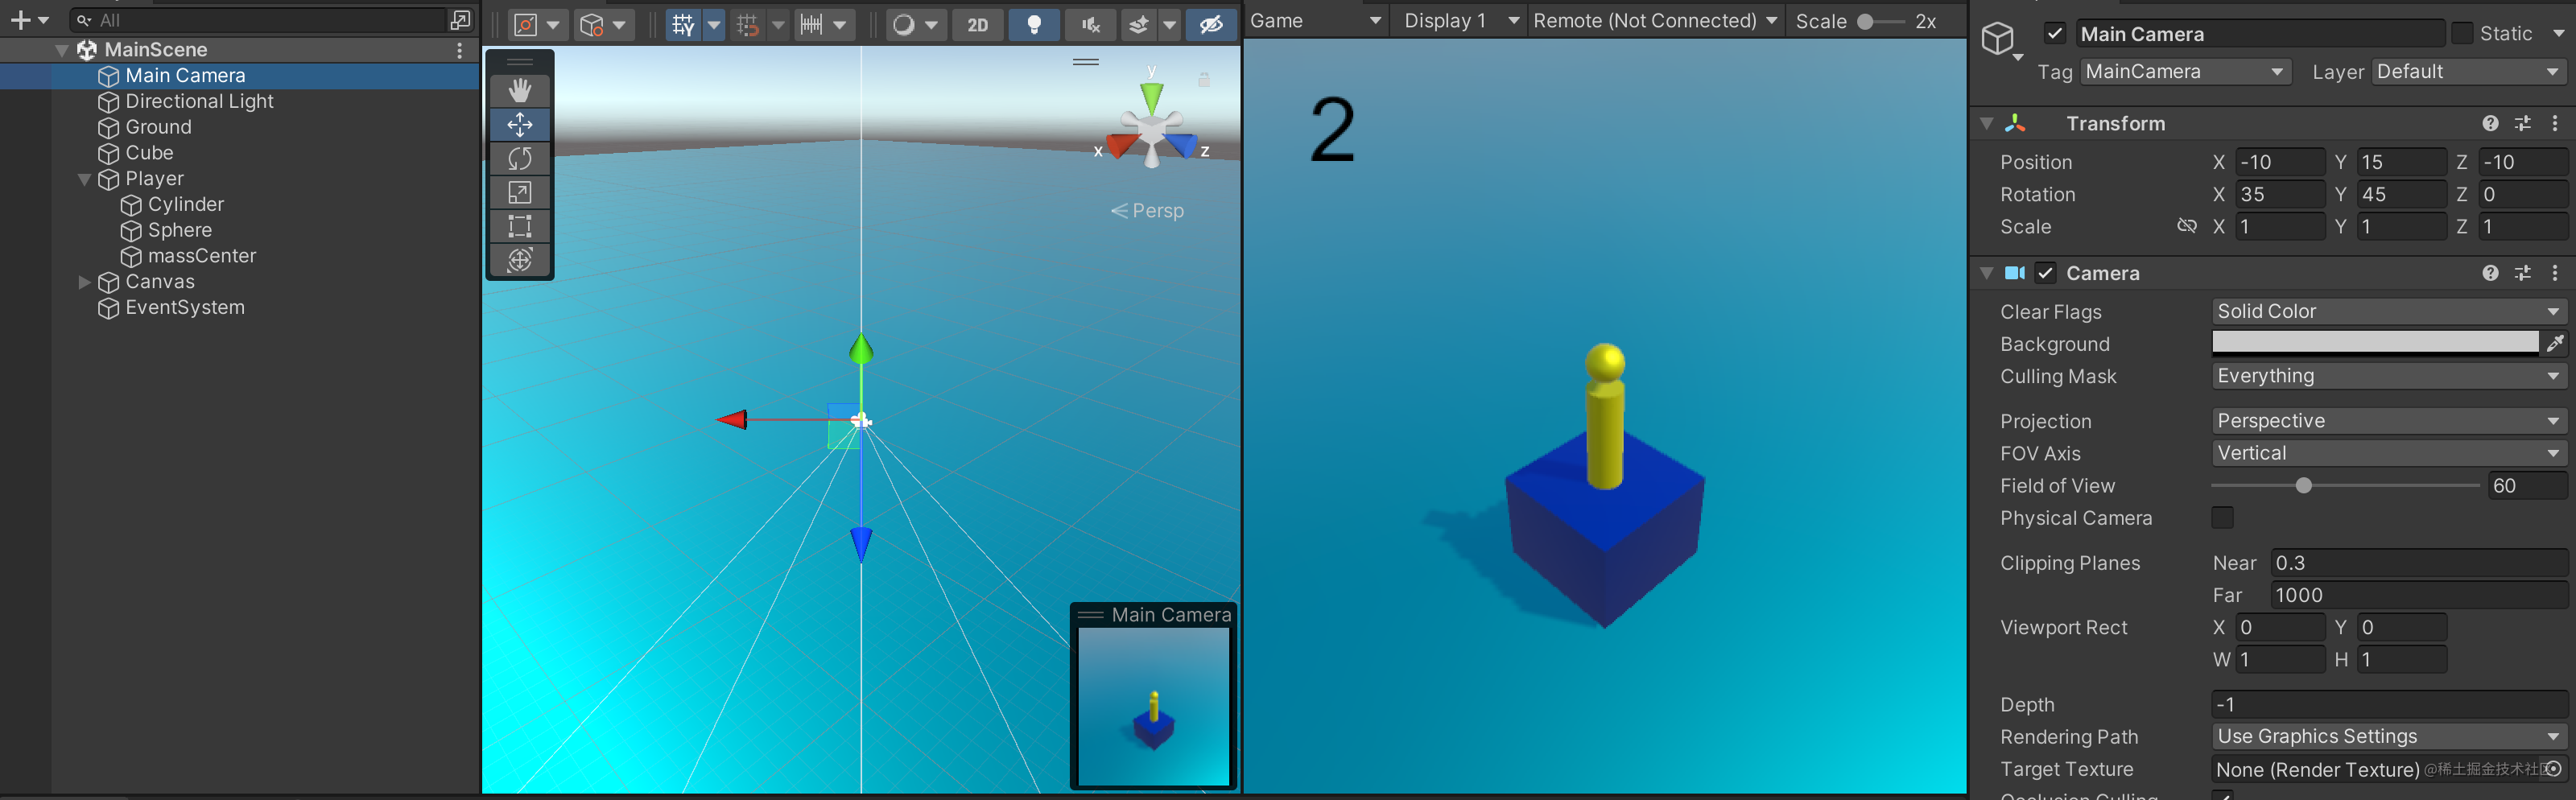Screen dimensions: 2576x800
Task: Select EventSystem in hierarchy
Action: 185,308
